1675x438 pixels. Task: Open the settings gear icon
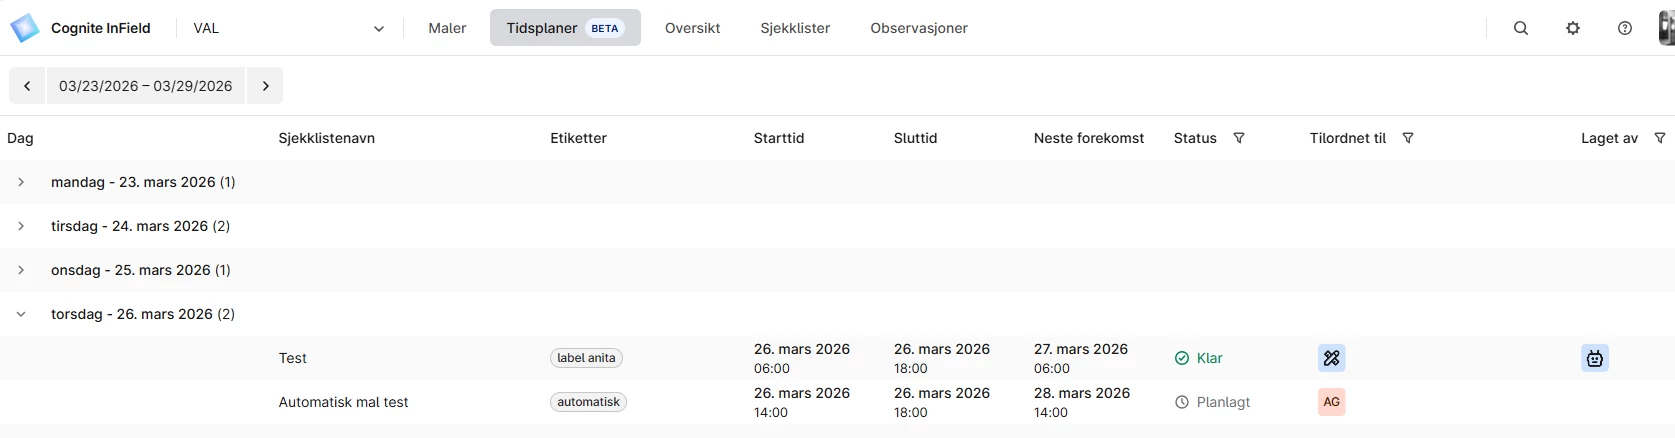coord(1572,28)
